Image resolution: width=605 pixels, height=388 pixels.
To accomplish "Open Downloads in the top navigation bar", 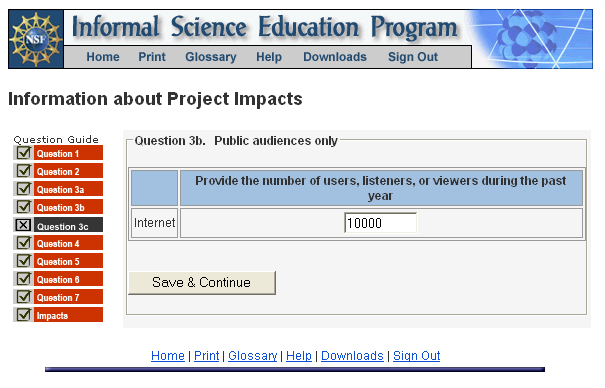I will [335, 57].
